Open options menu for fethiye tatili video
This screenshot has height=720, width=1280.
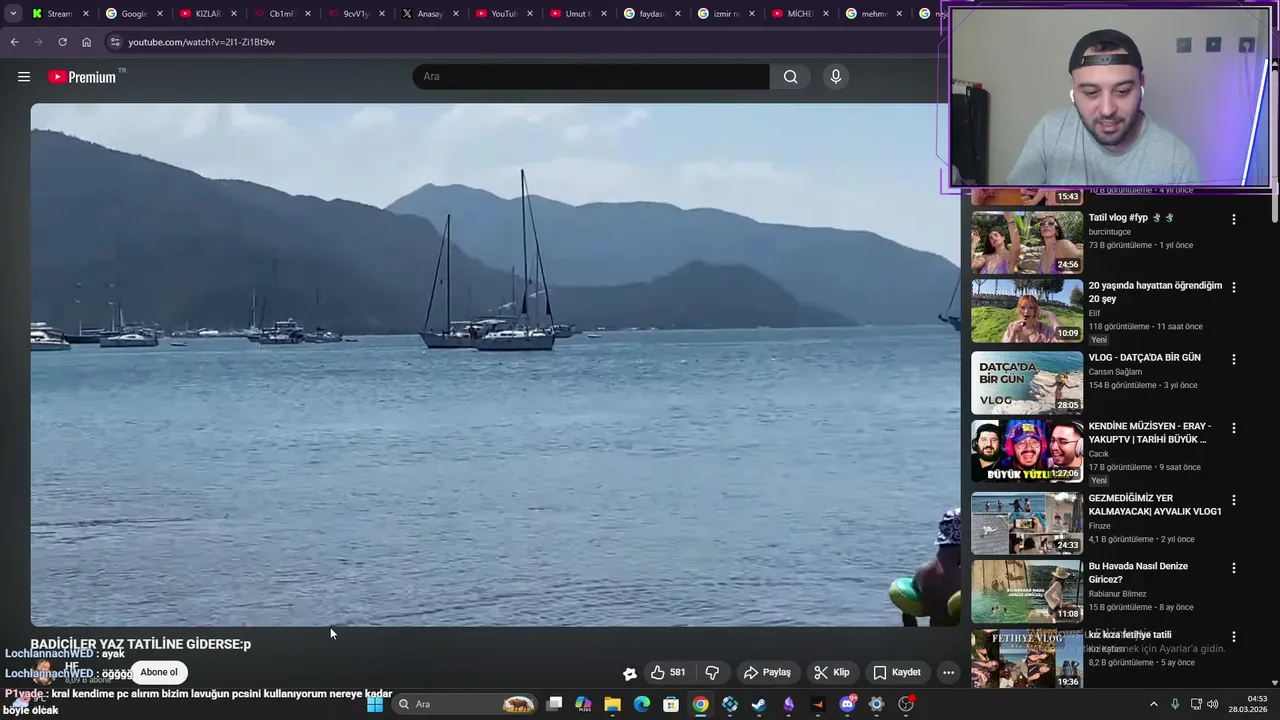point(1233,637)
